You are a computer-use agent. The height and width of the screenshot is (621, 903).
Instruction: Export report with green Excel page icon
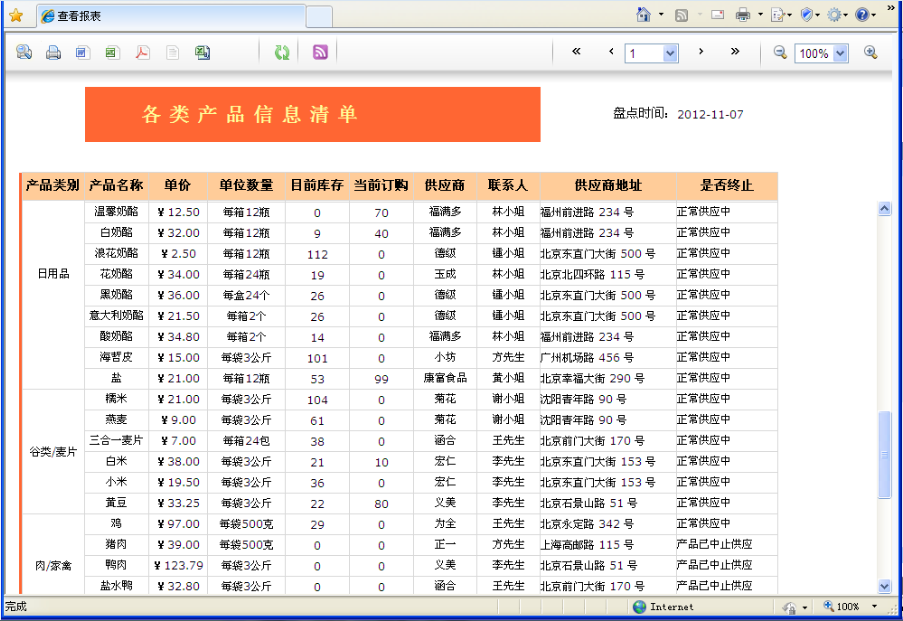(x=112, y=53)
